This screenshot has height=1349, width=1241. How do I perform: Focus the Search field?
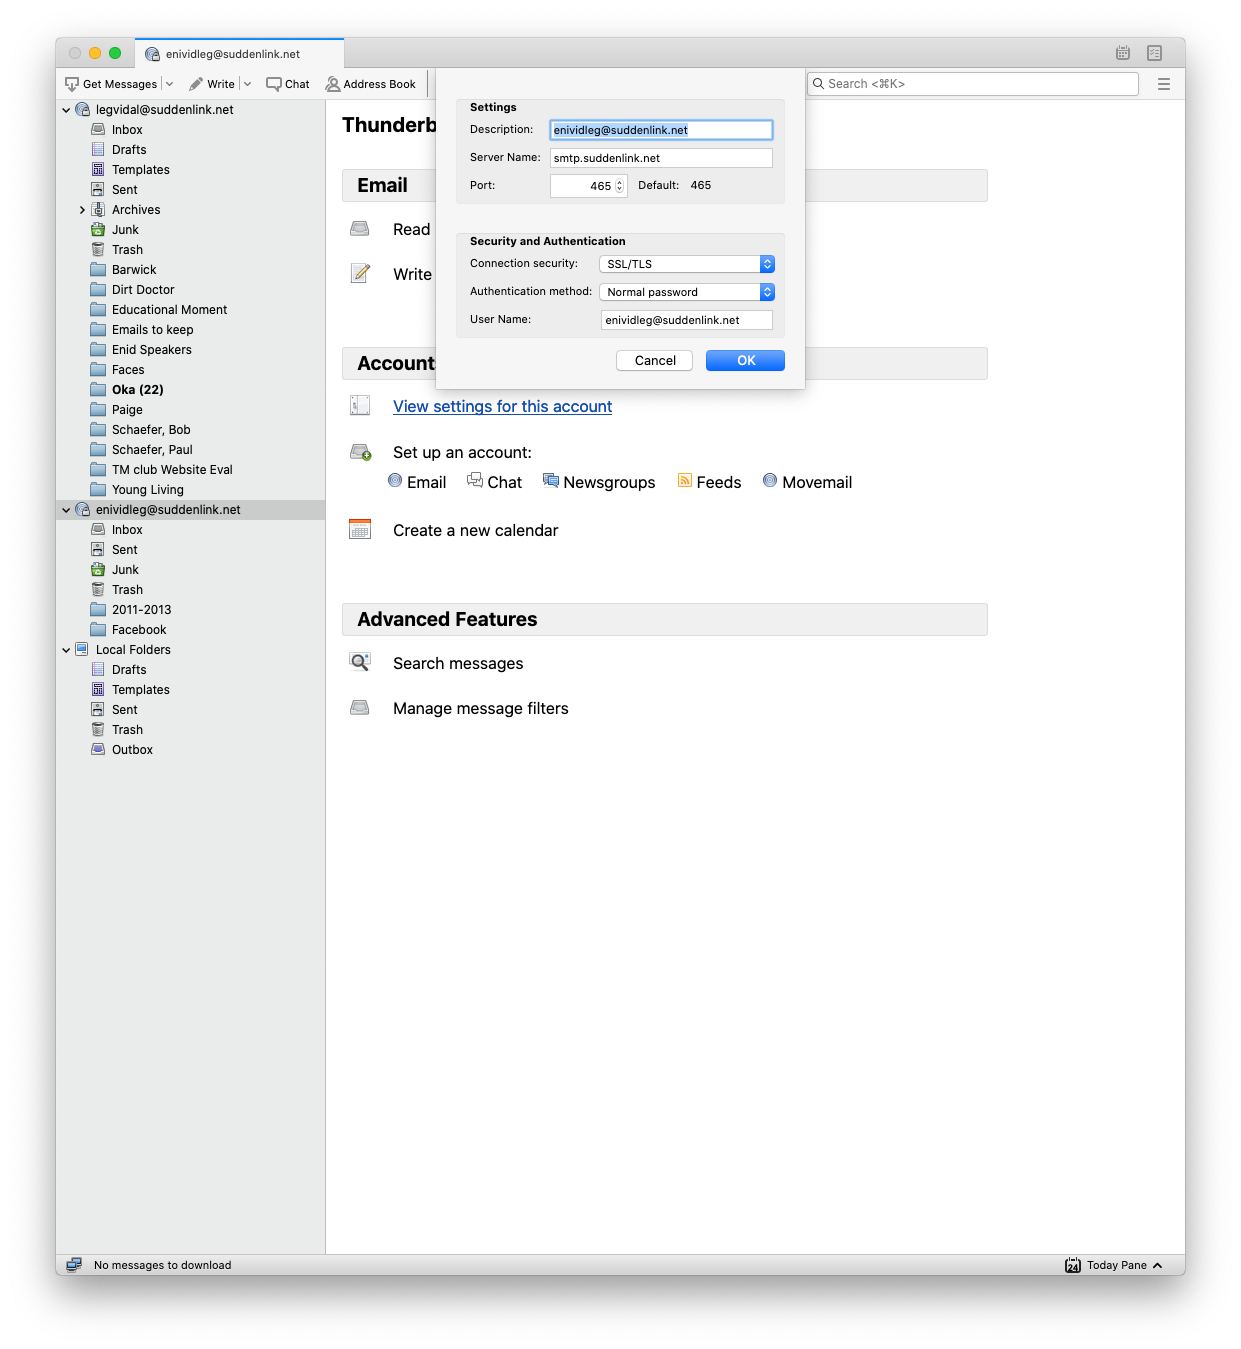point(973,84)
